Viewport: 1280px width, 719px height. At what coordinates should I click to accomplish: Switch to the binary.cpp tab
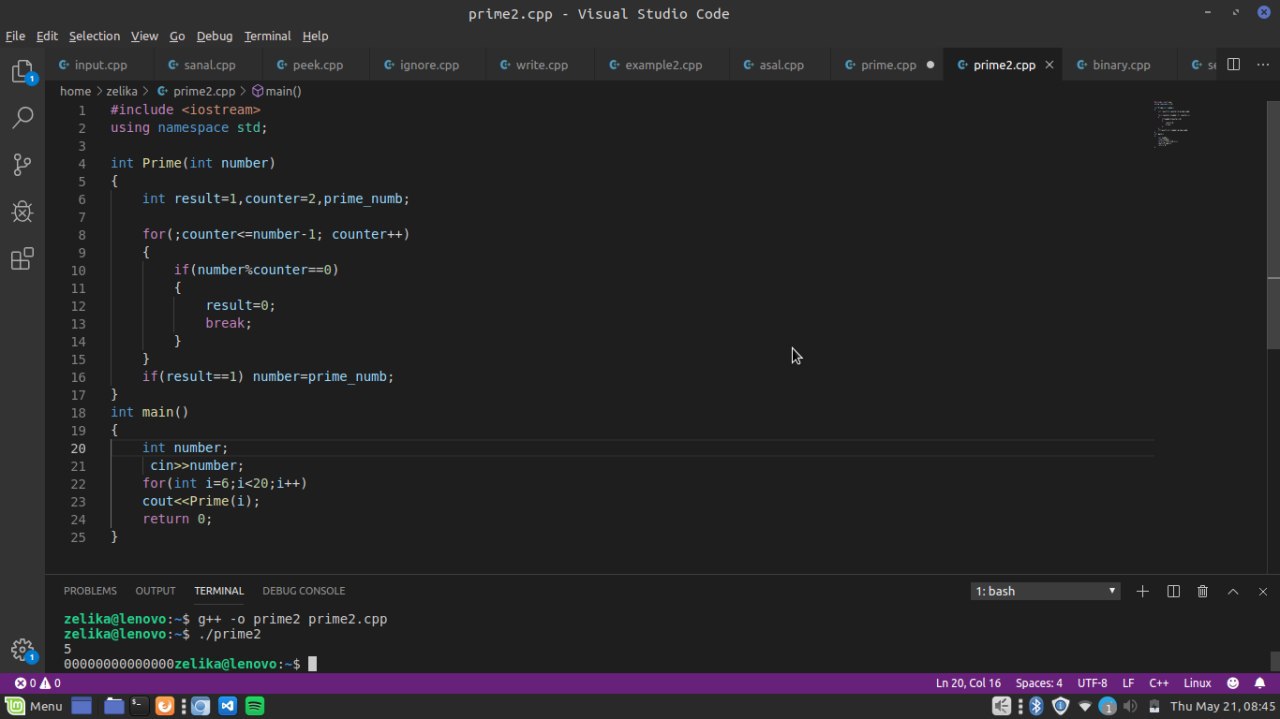tap(1121, 65)
